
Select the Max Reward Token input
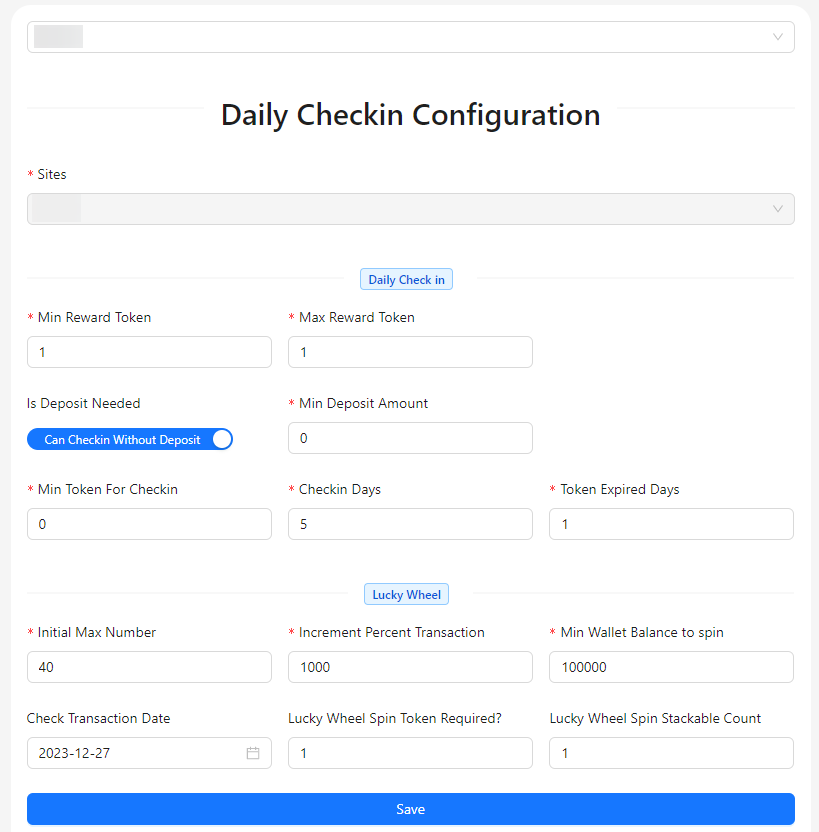pos(410,352)
